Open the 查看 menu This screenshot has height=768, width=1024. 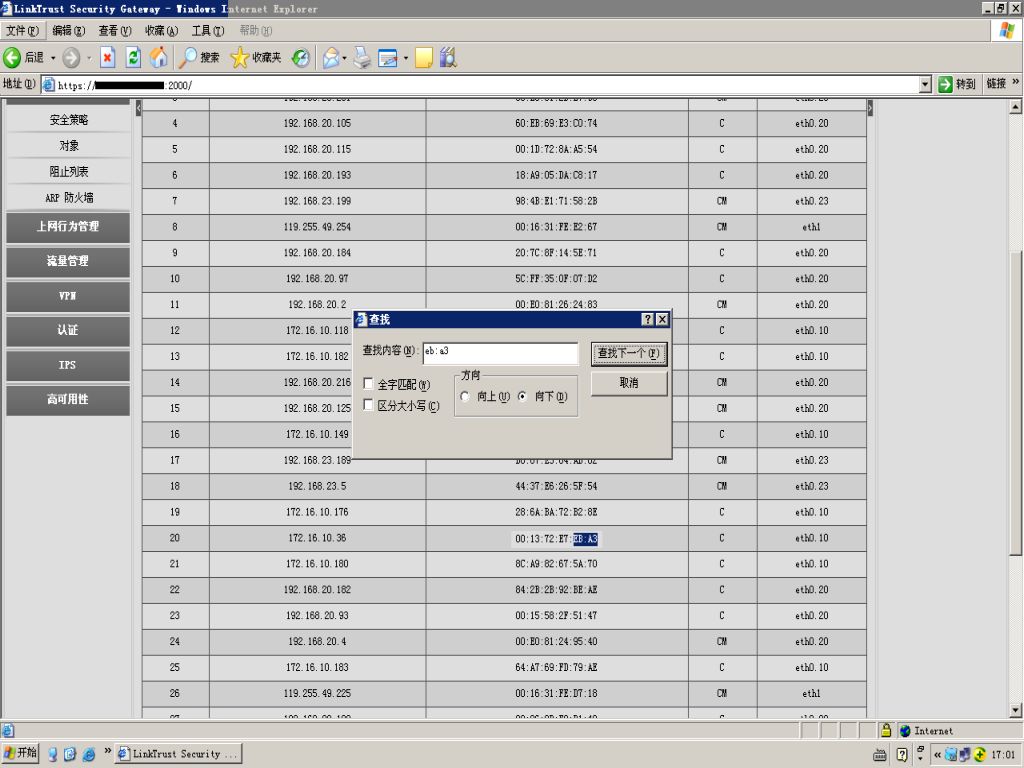115,31
